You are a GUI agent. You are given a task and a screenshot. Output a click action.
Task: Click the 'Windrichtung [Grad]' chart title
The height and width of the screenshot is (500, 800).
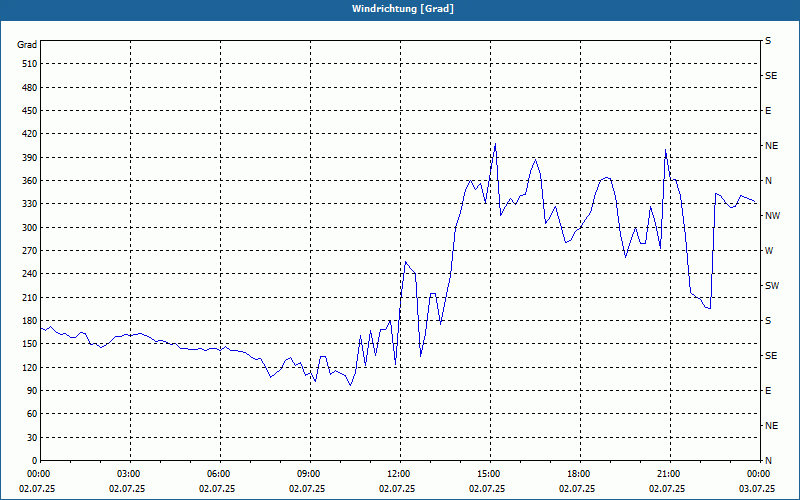403,9
